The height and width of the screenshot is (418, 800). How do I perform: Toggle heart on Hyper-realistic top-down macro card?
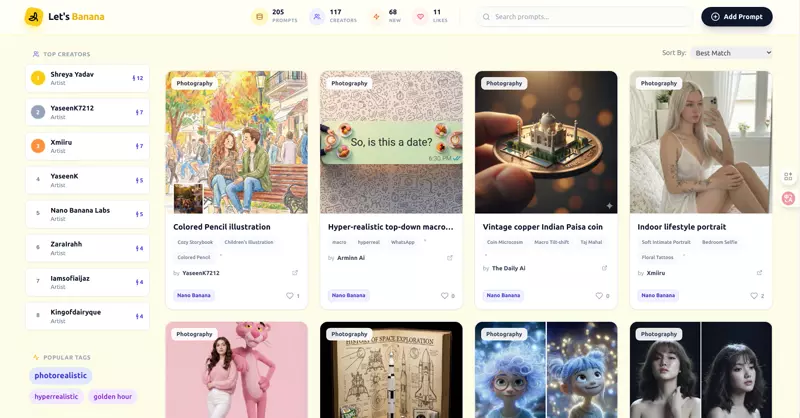[x=445, y=296]
